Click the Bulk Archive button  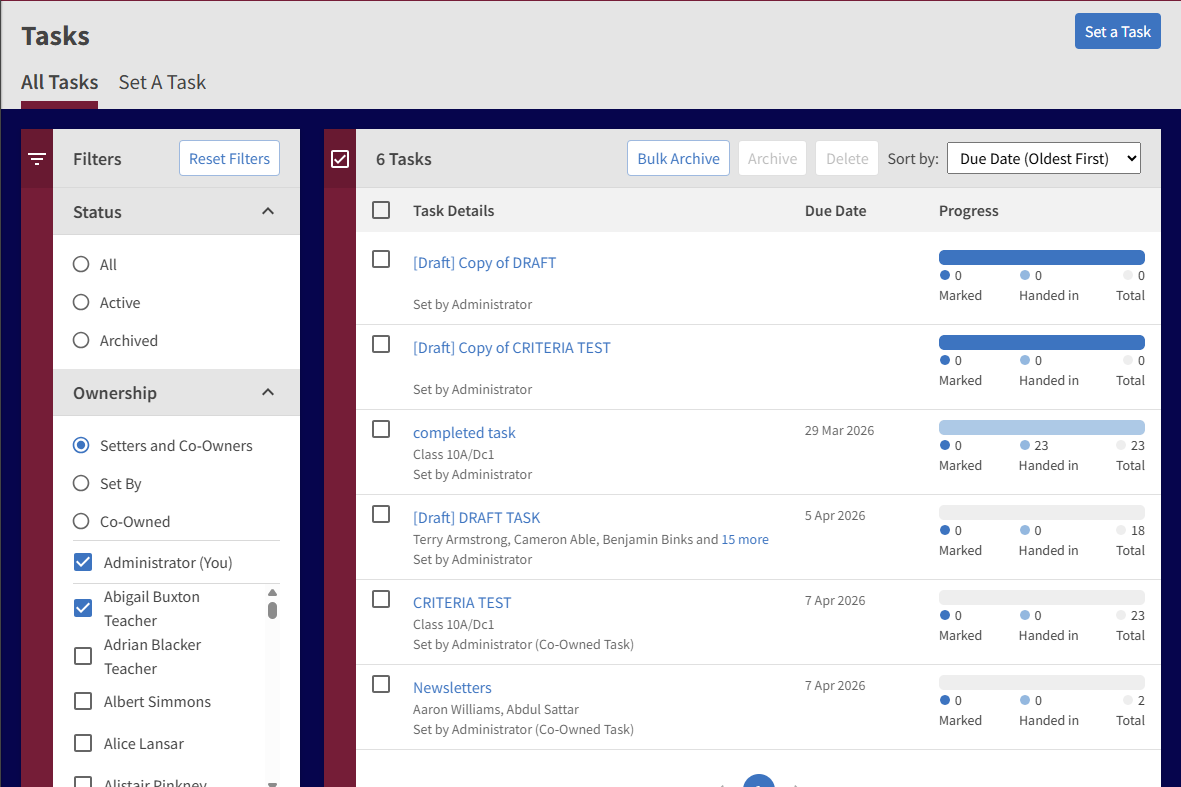click(678, 158)
